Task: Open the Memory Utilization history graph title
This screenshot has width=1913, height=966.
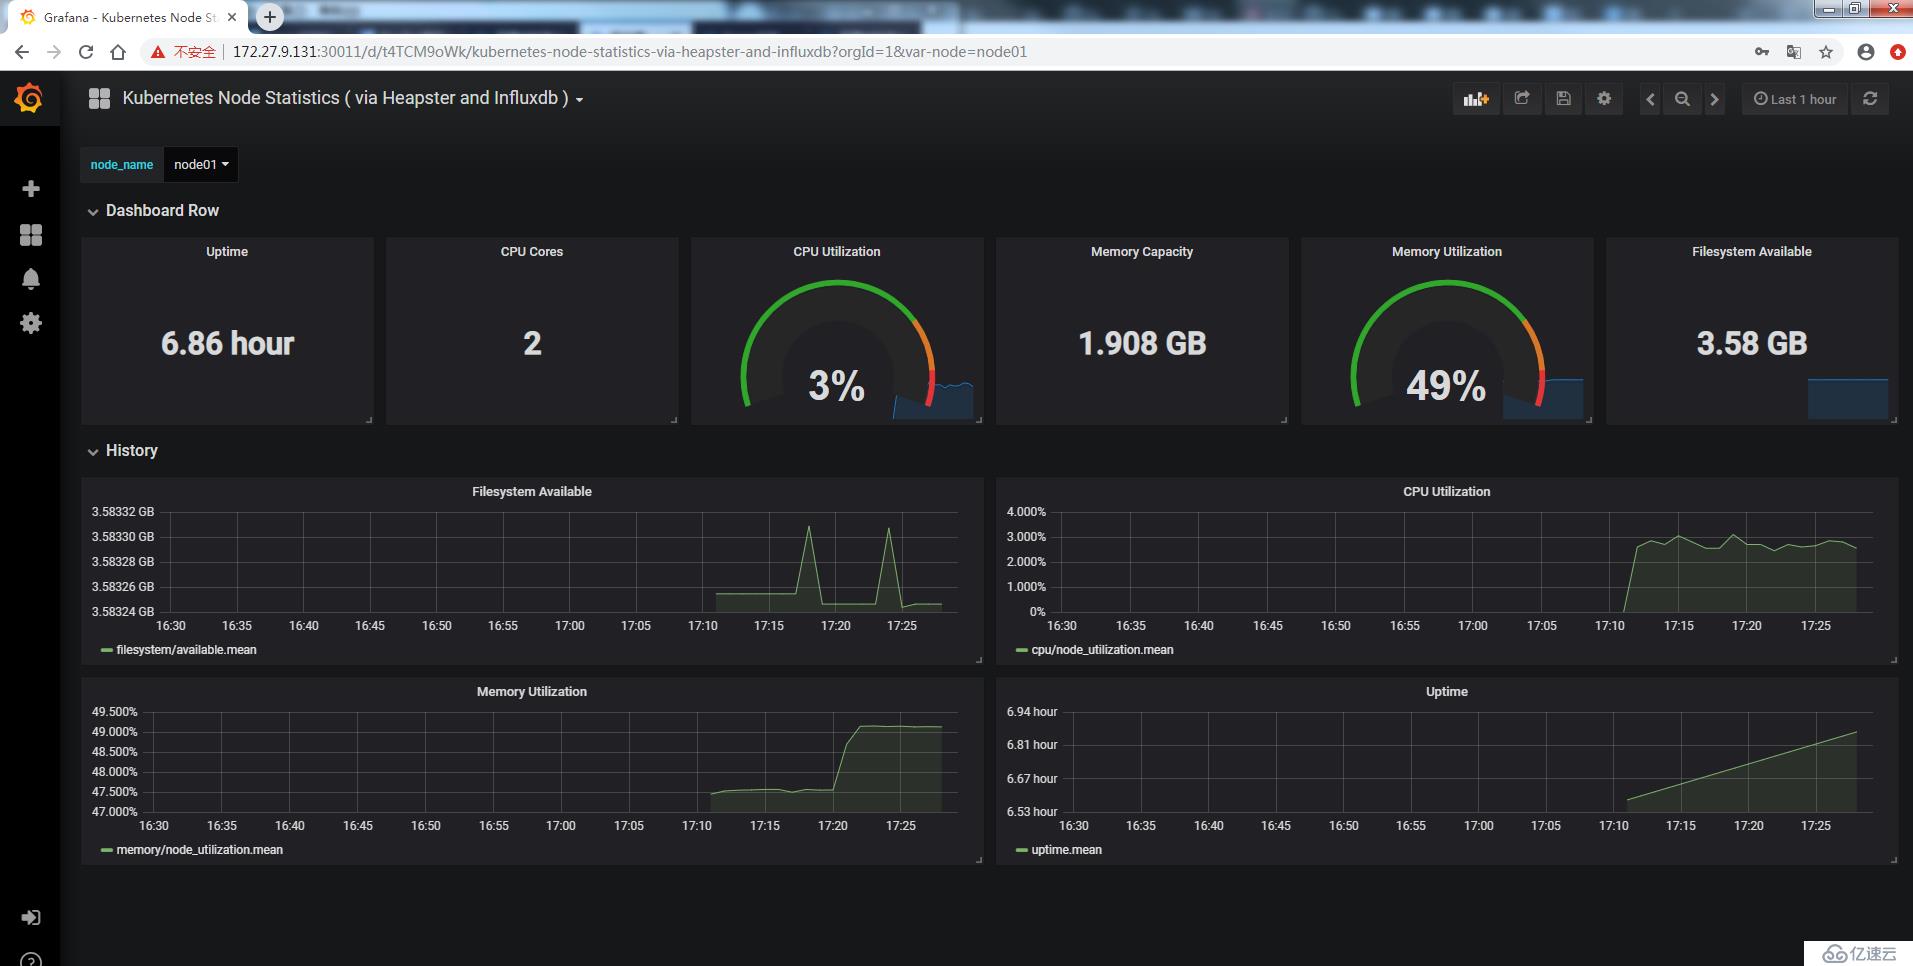Action: [532, 692]
